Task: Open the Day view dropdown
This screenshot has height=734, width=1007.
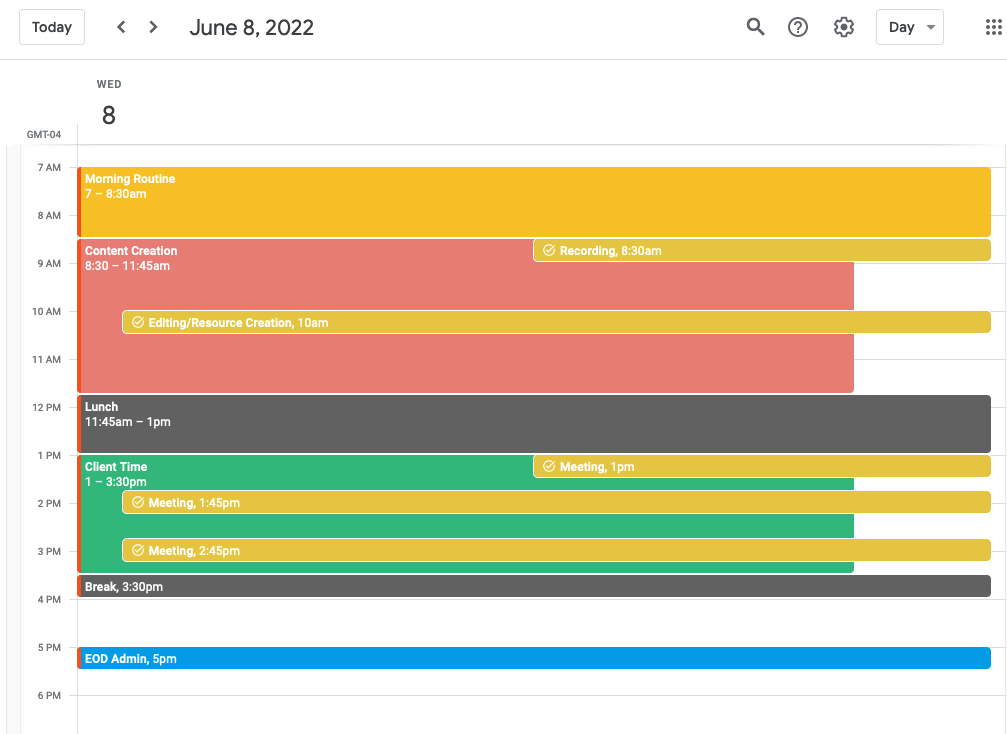Action: click(909, 27)
